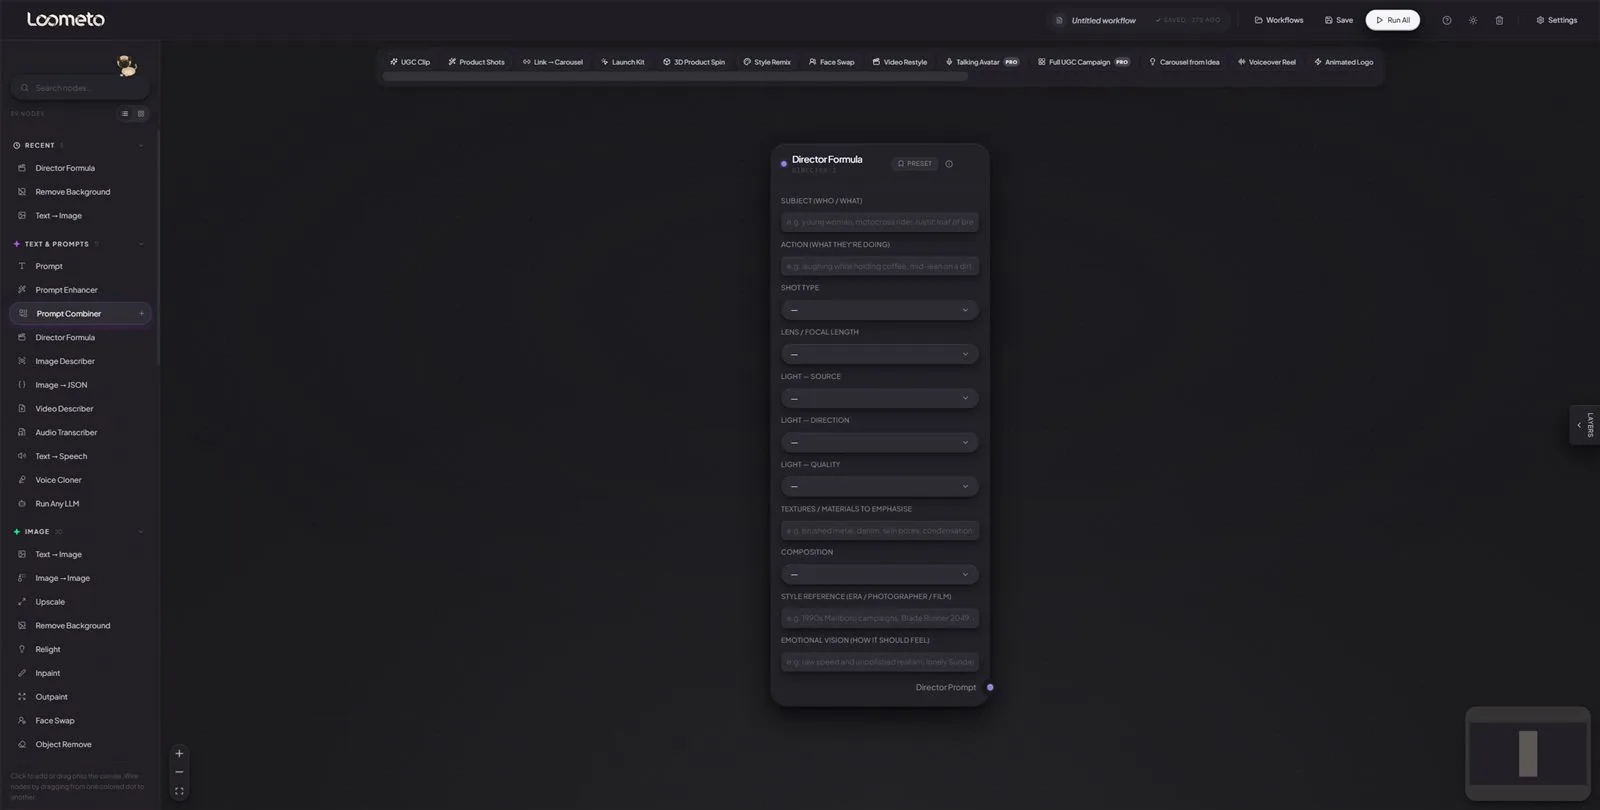Switch node list to list view
The image size is (1600, 810).
125,114
